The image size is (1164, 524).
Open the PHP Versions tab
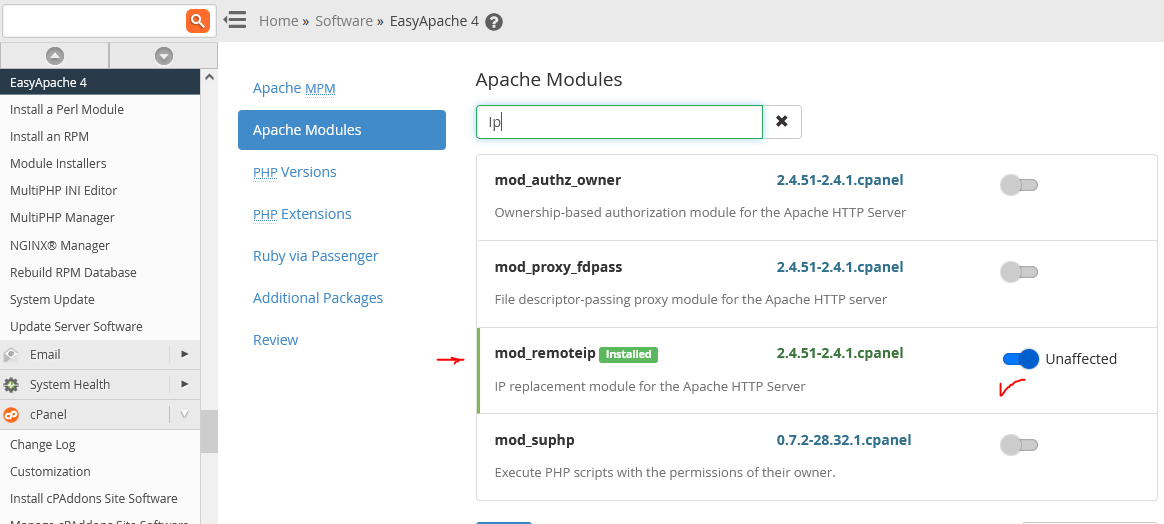pyautogui.click(x=295, y=172)
